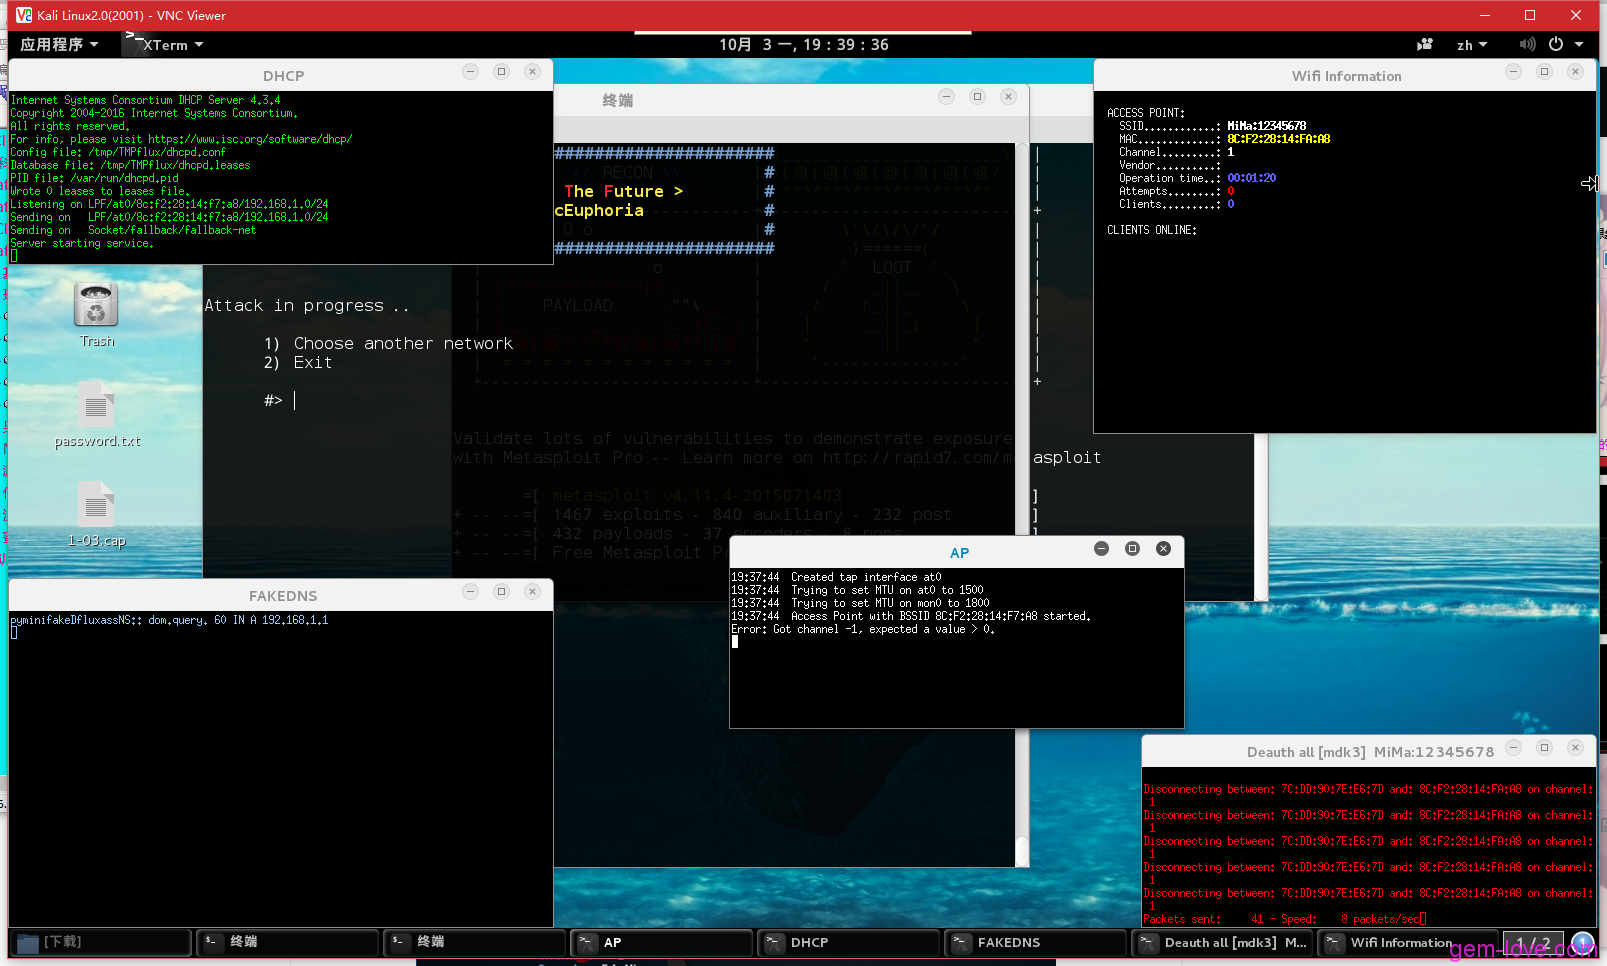Minimize the VNC Viewer window
The width and height of the screenshot is (1607, 966).
click(1485, 15)
